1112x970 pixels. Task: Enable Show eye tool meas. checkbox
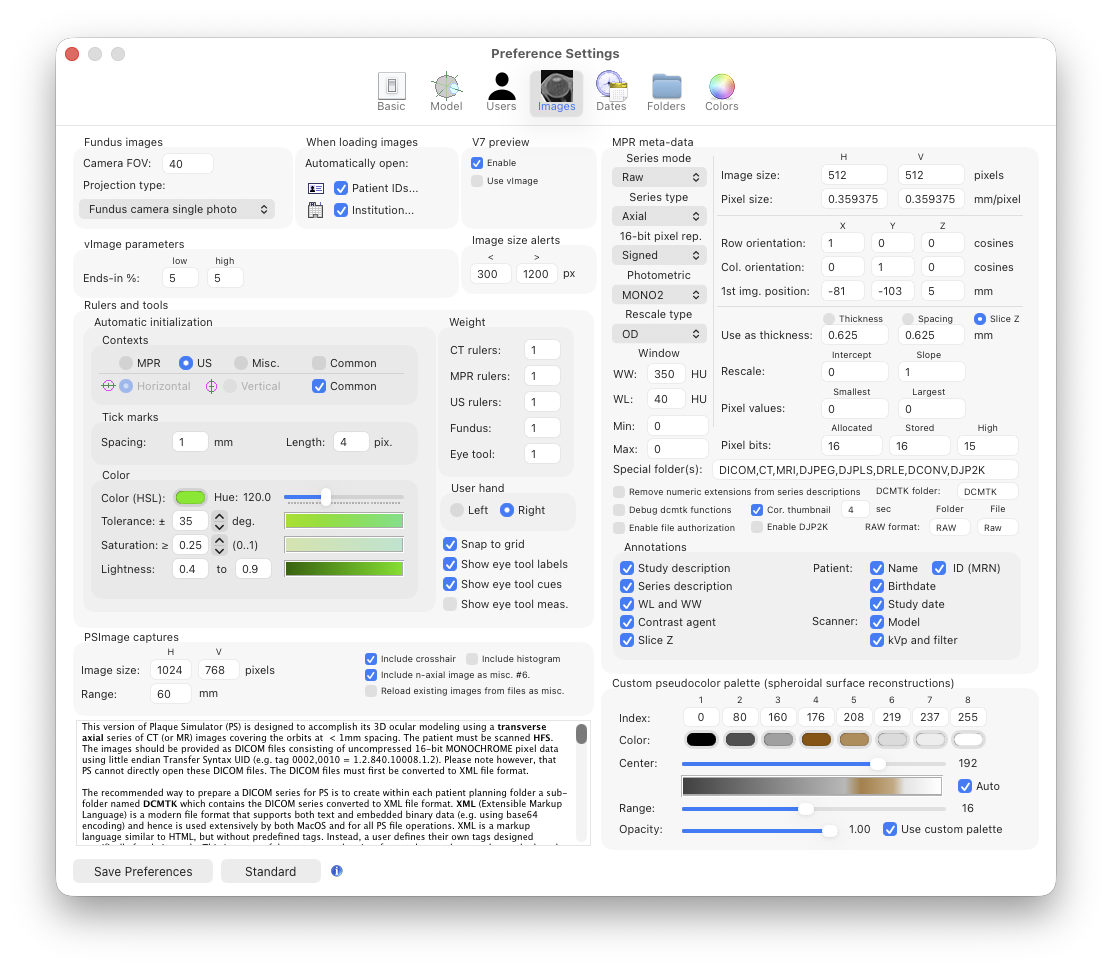click(450, 604)
